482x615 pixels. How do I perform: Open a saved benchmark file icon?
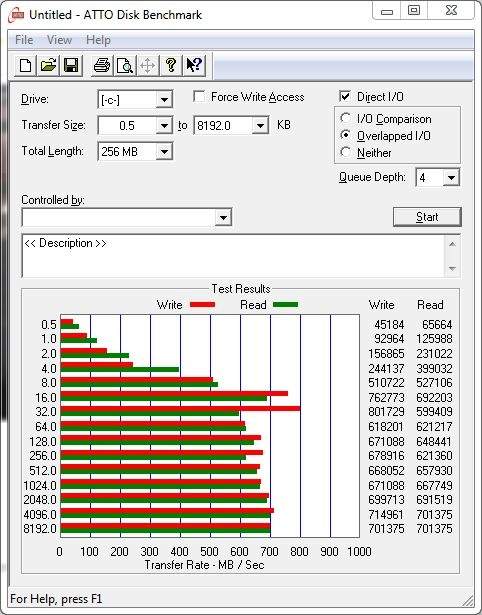click(48, 65)
